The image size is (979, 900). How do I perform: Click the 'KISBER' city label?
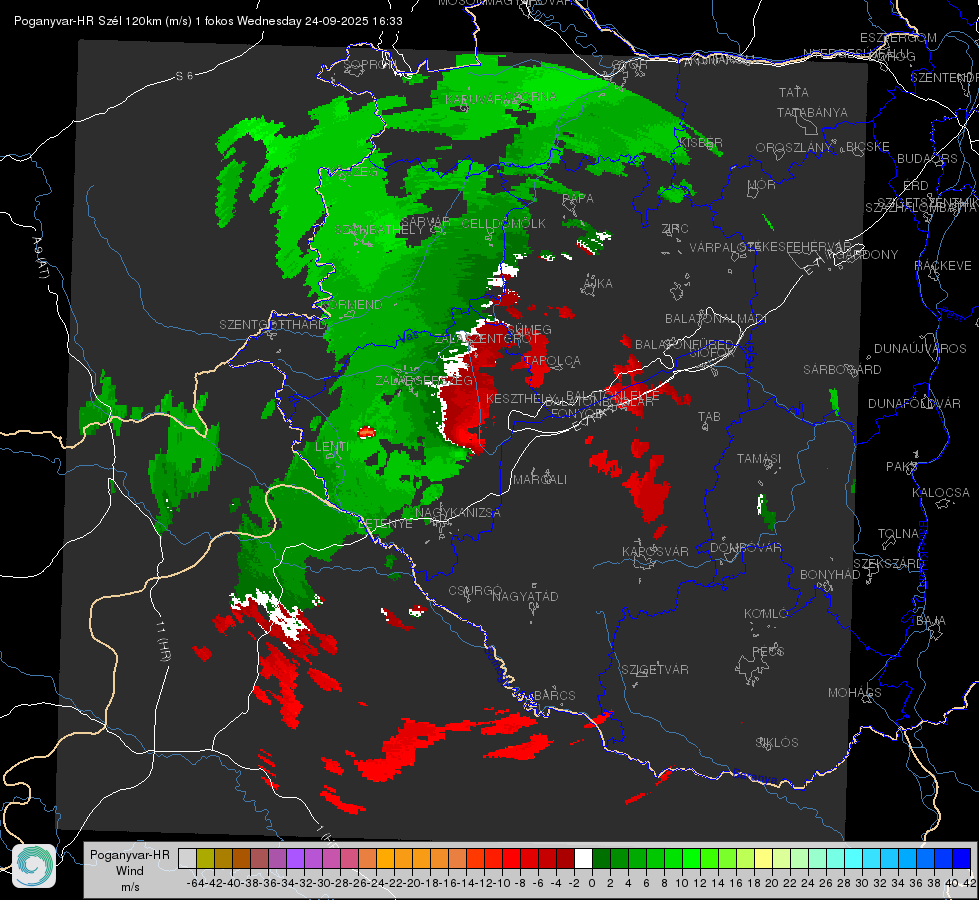701,143
